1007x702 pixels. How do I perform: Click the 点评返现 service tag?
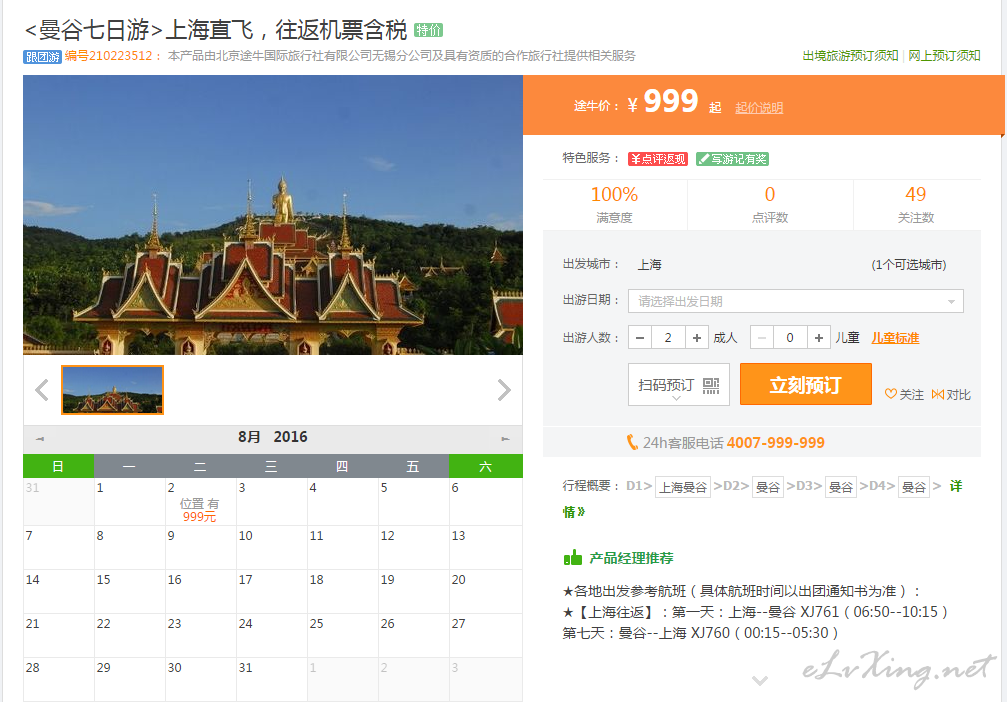pyautogui.click(x=658, y=159)
